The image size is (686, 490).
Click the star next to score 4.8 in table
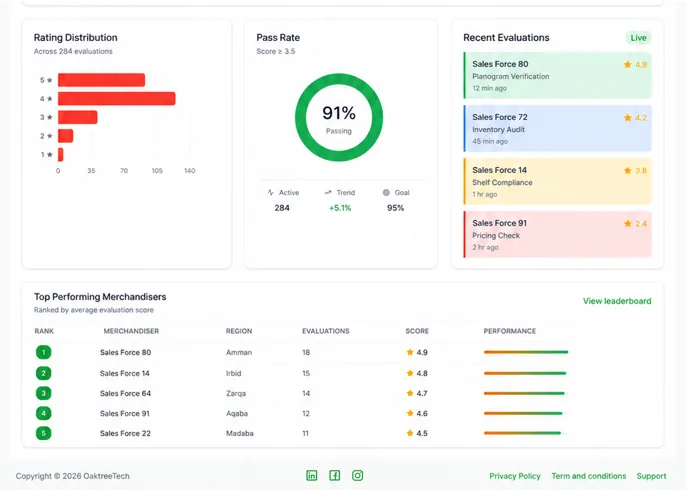point(410,373)
